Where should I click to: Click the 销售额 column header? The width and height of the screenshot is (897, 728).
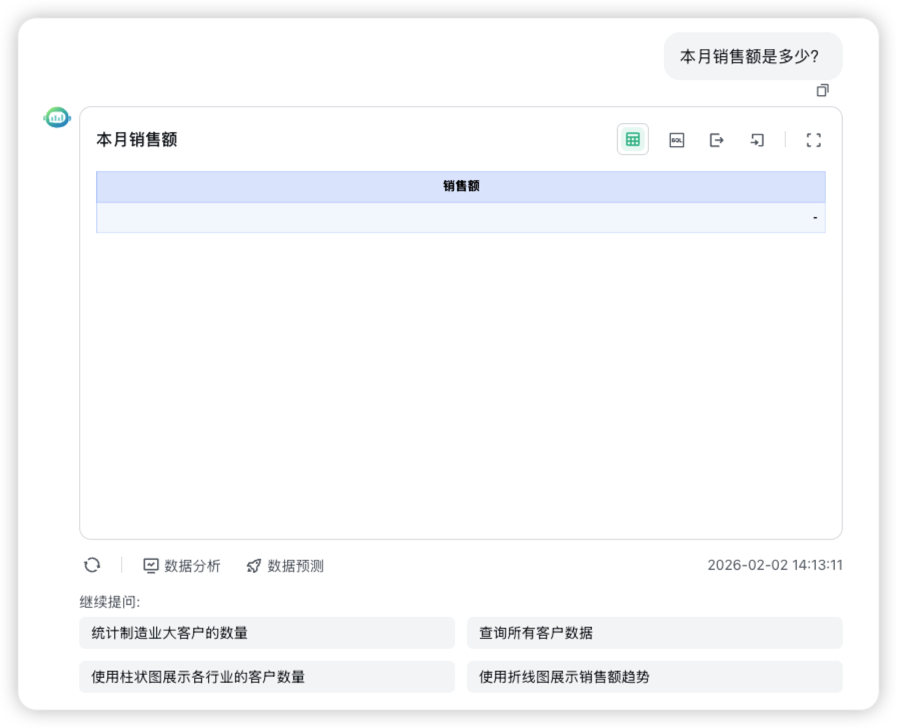[x=460, y=184]
